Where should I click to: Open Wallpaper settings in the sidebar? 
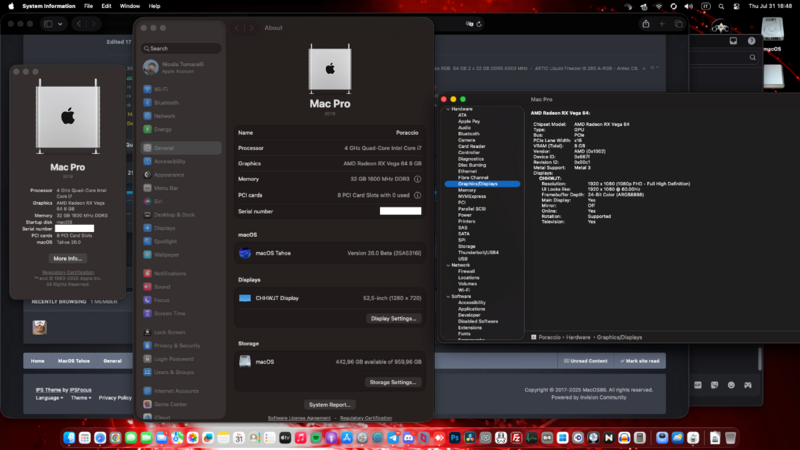167,255
